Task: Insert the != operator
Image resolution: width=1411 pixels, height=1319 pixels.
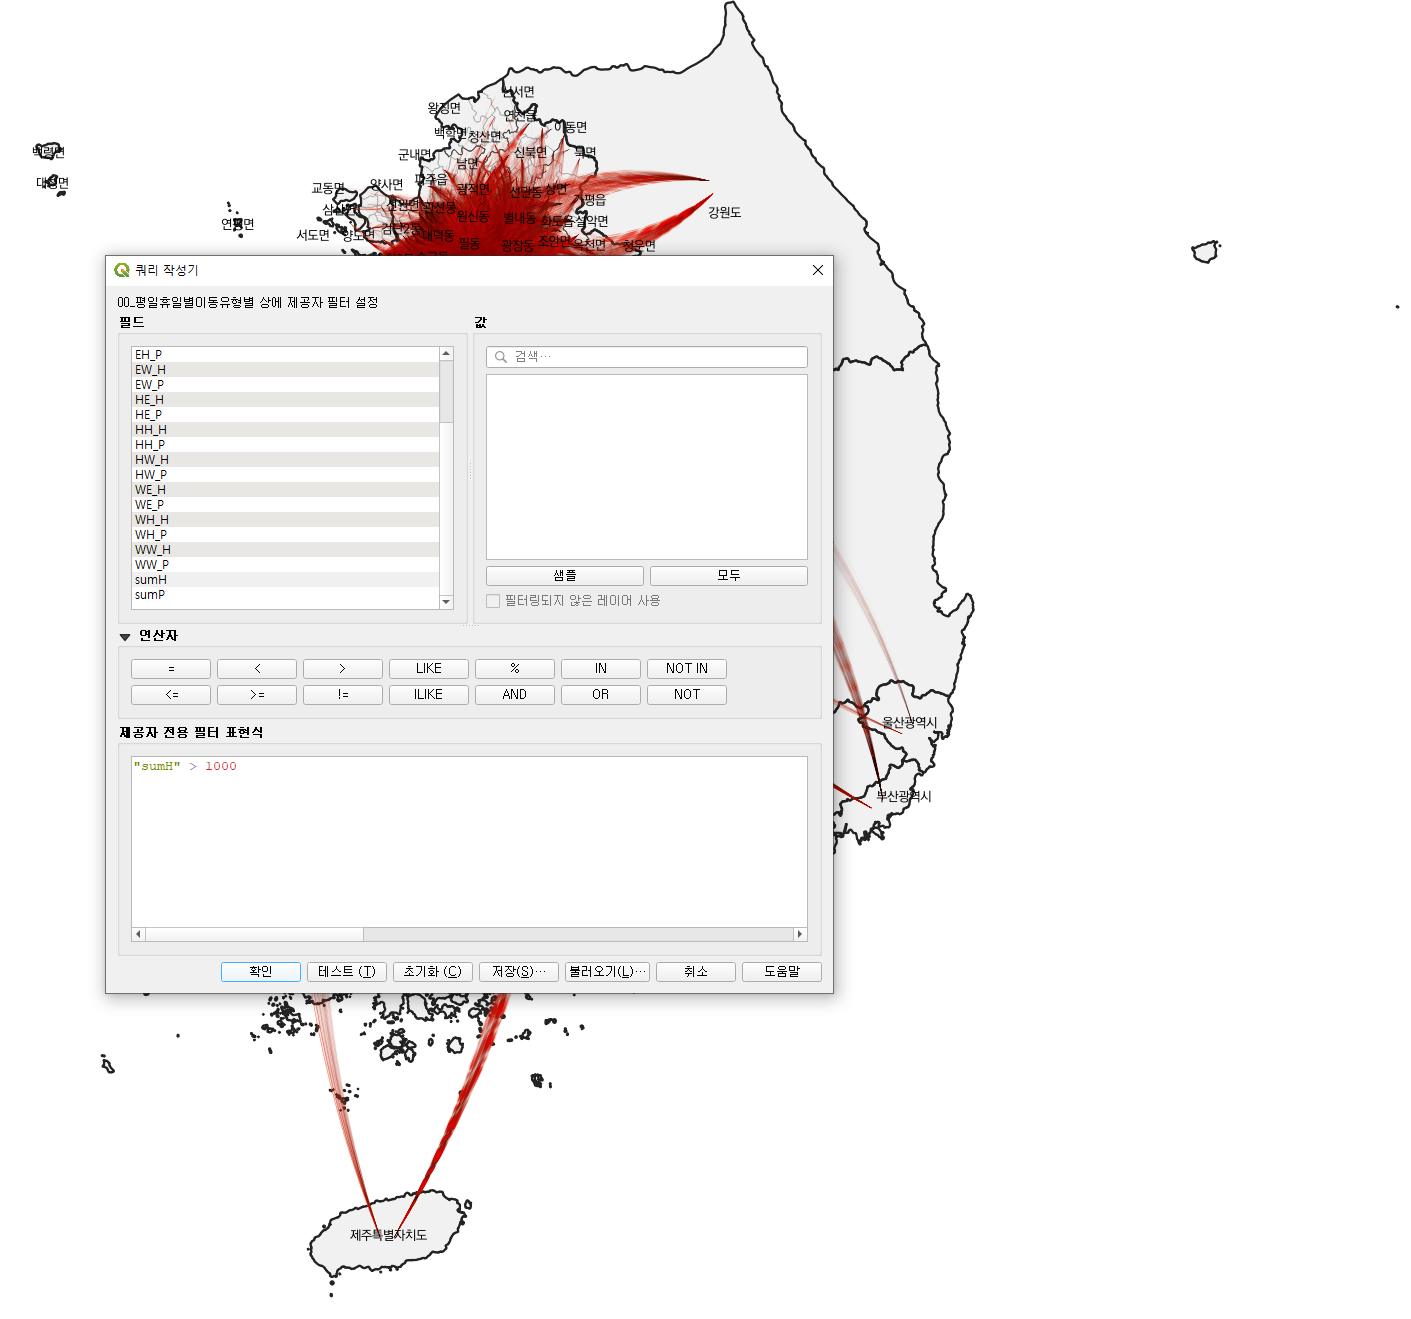Action: pos(343,695)
